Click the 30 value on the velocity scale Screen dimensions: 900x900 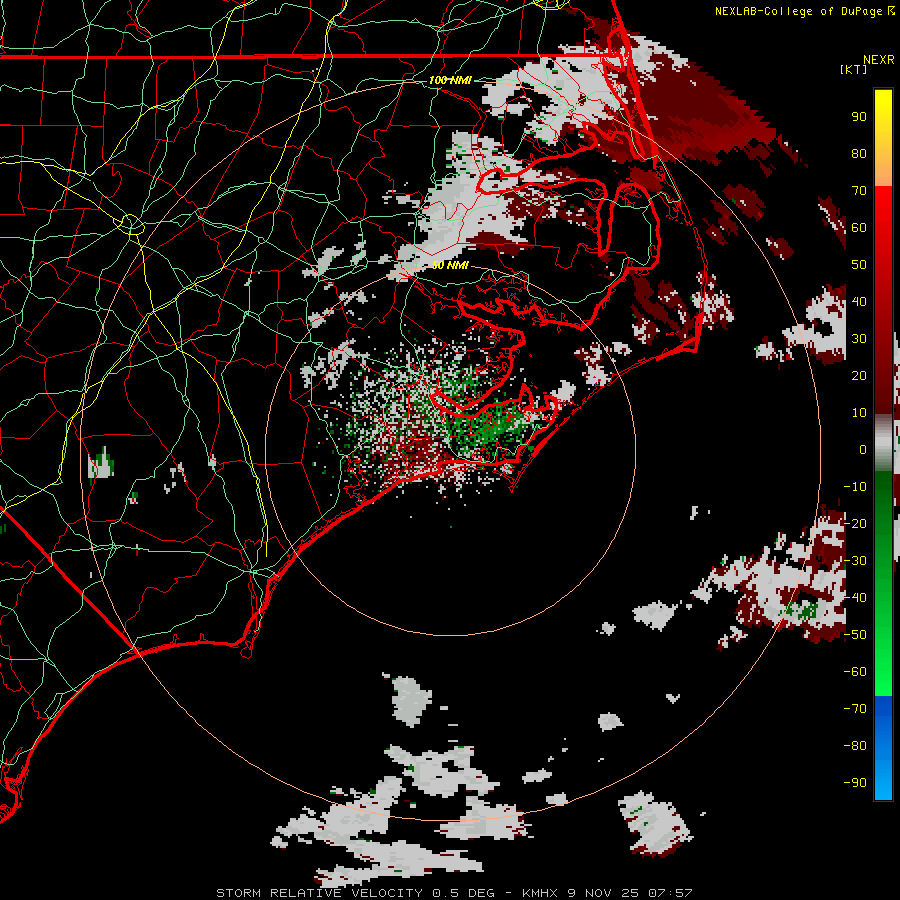pyautogui.click(x=859, y=339)
